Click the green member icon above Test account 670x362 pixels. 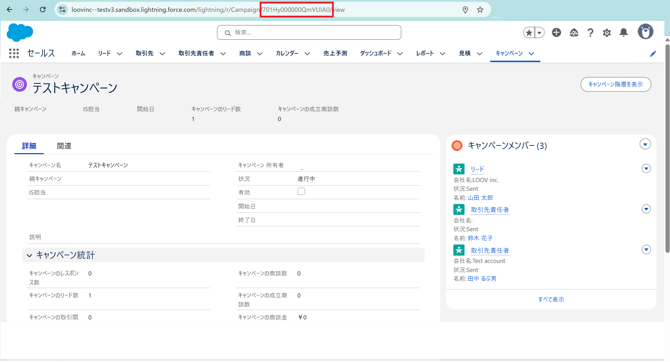pyautogui.click(x=458, y=250)
